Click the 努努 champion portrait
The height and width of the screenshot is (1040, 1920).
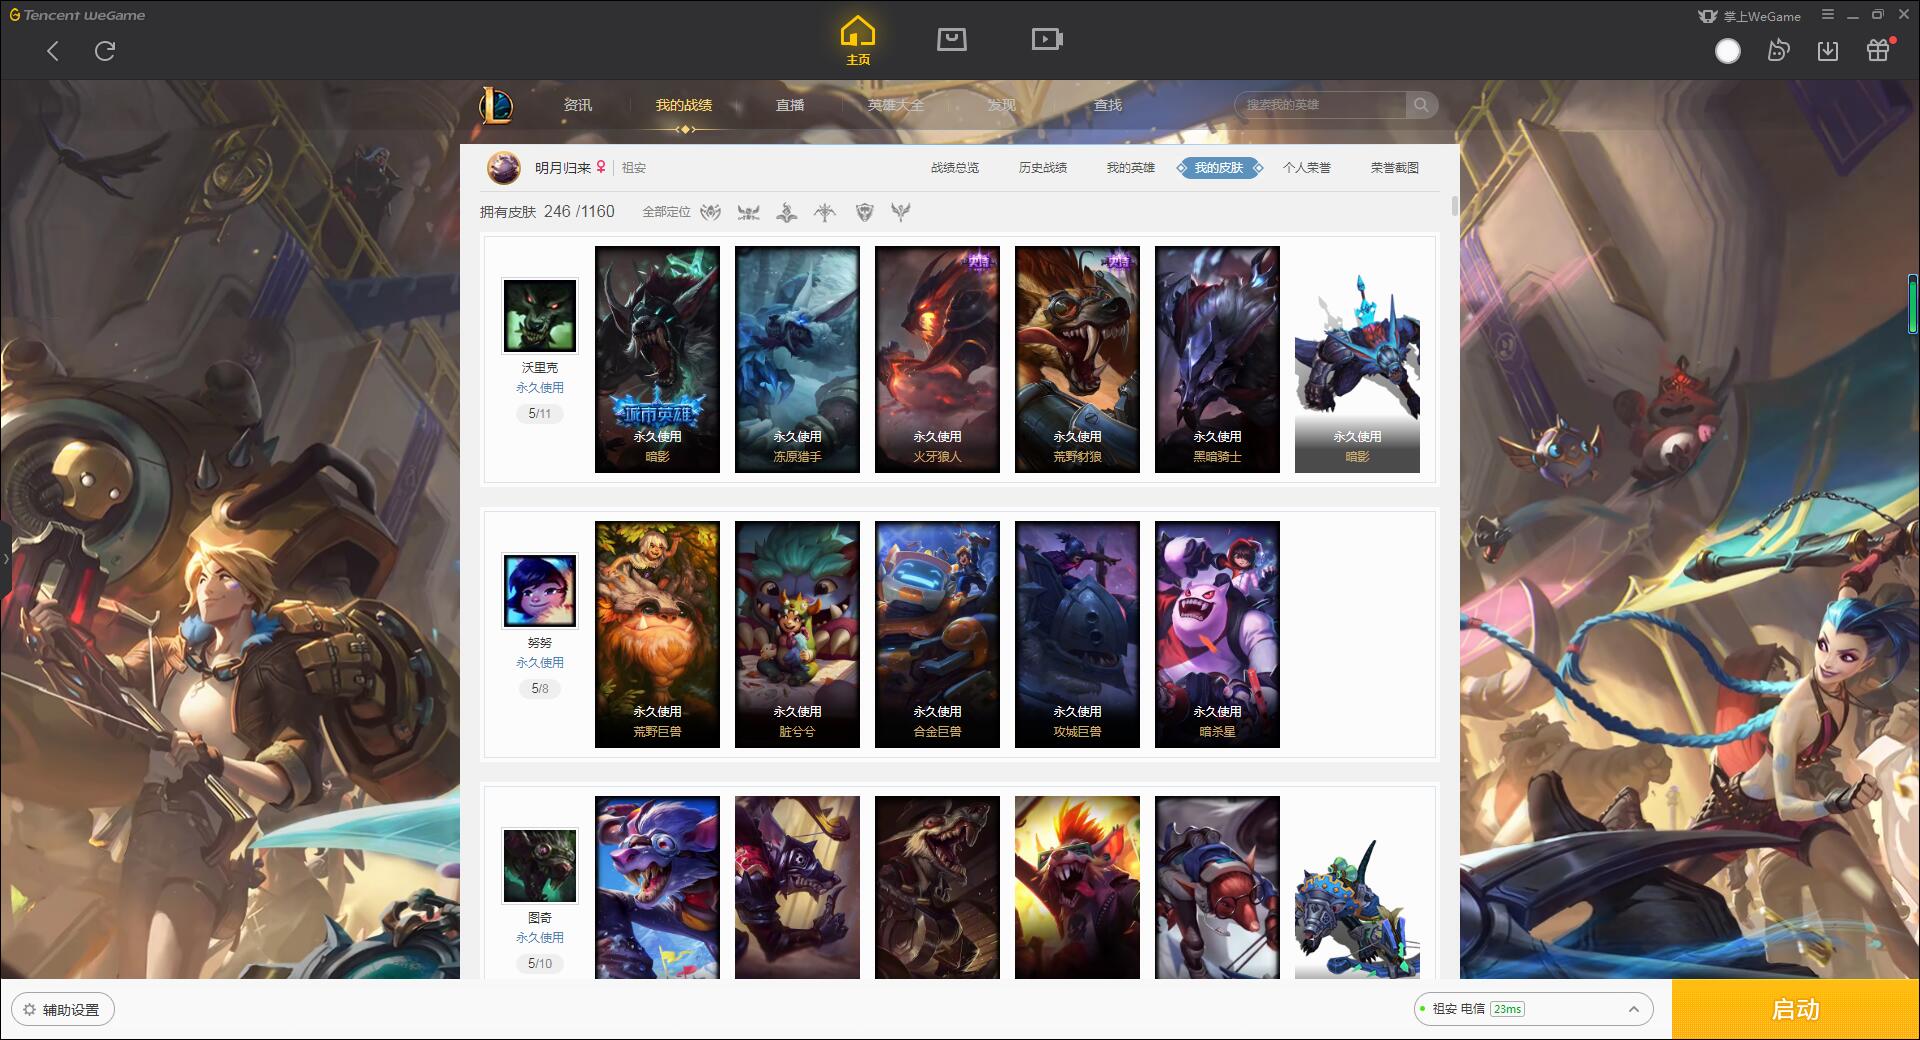540,591
